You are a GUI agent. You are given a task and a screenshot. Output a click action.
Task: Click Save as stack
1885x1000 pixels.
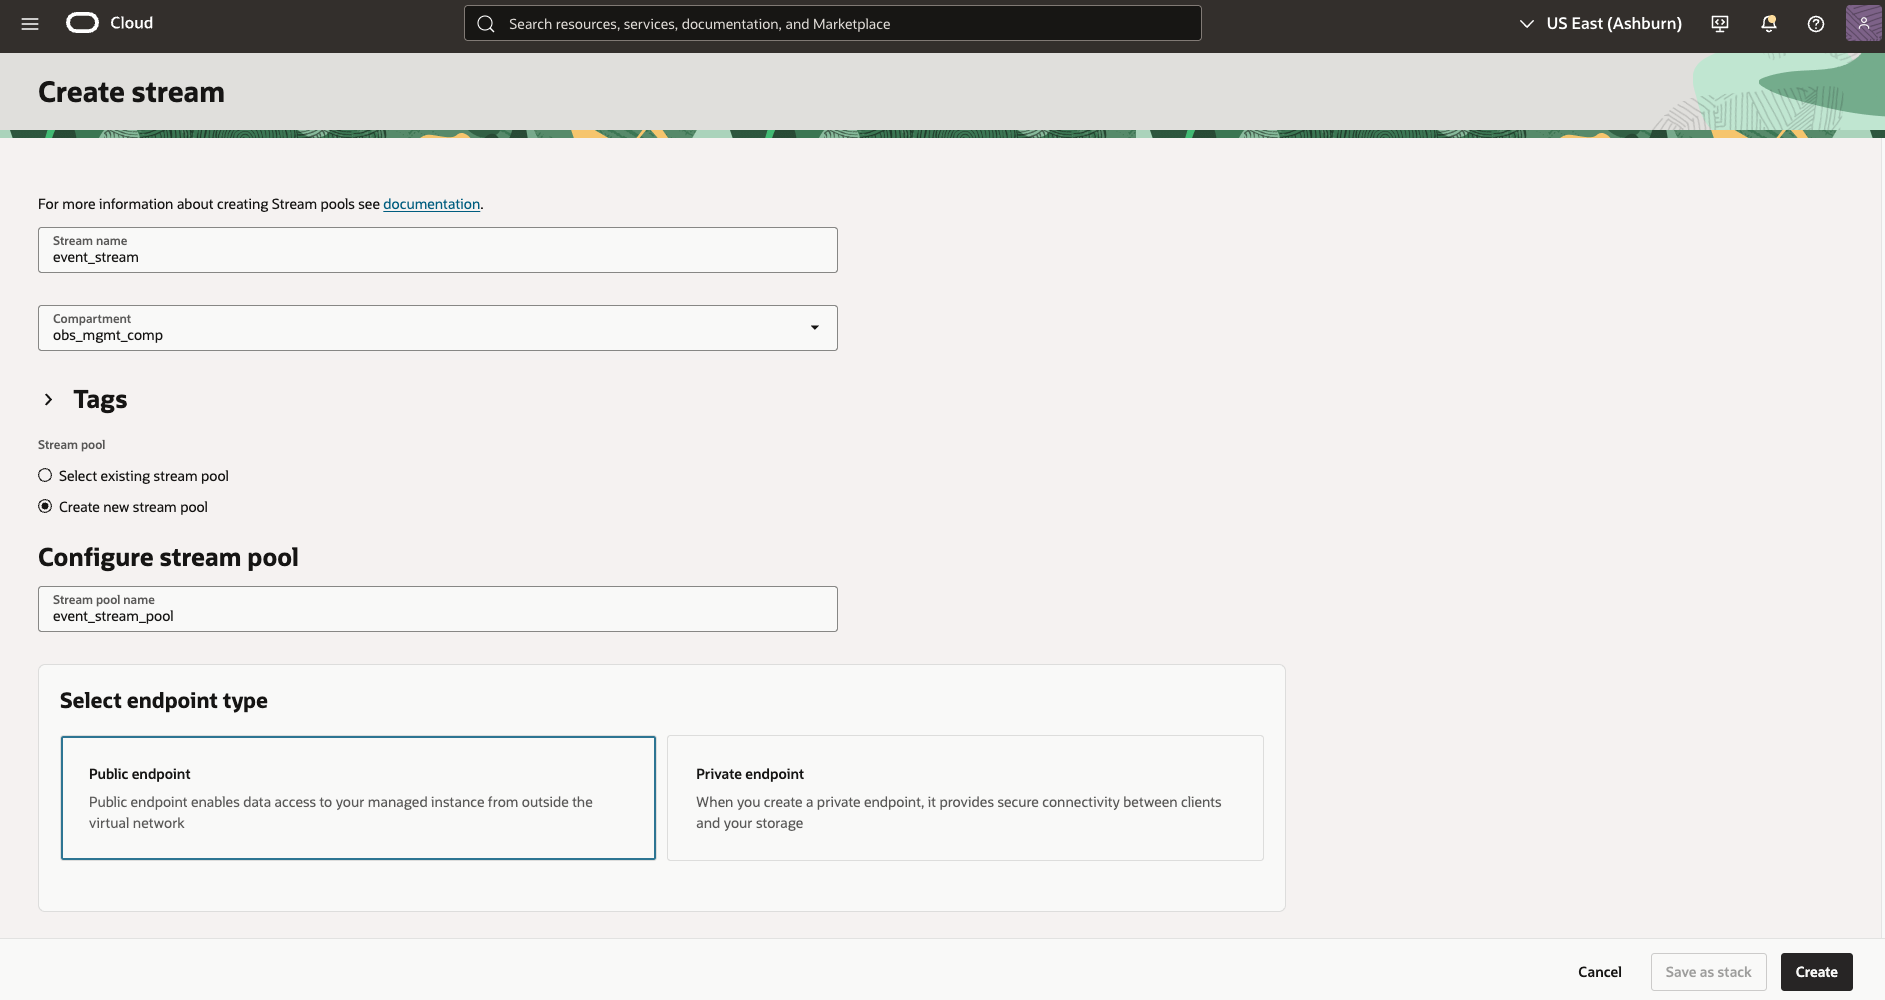tap(1708, 971)
